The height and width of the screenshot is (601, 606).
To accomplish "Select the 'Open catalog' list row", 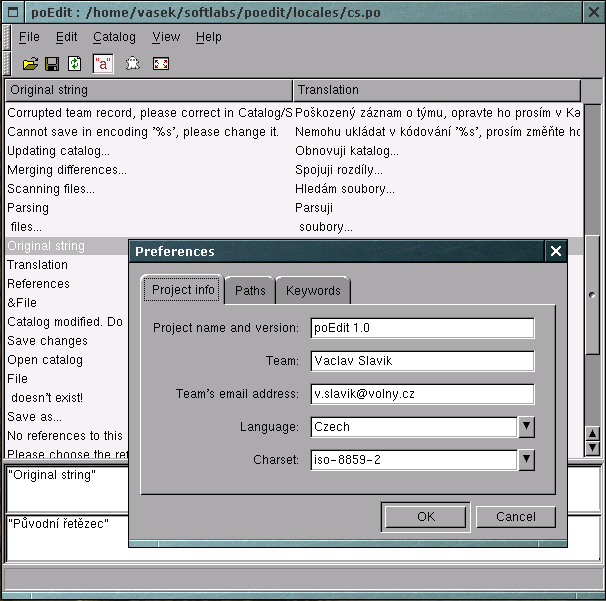I will click(67, 360).
